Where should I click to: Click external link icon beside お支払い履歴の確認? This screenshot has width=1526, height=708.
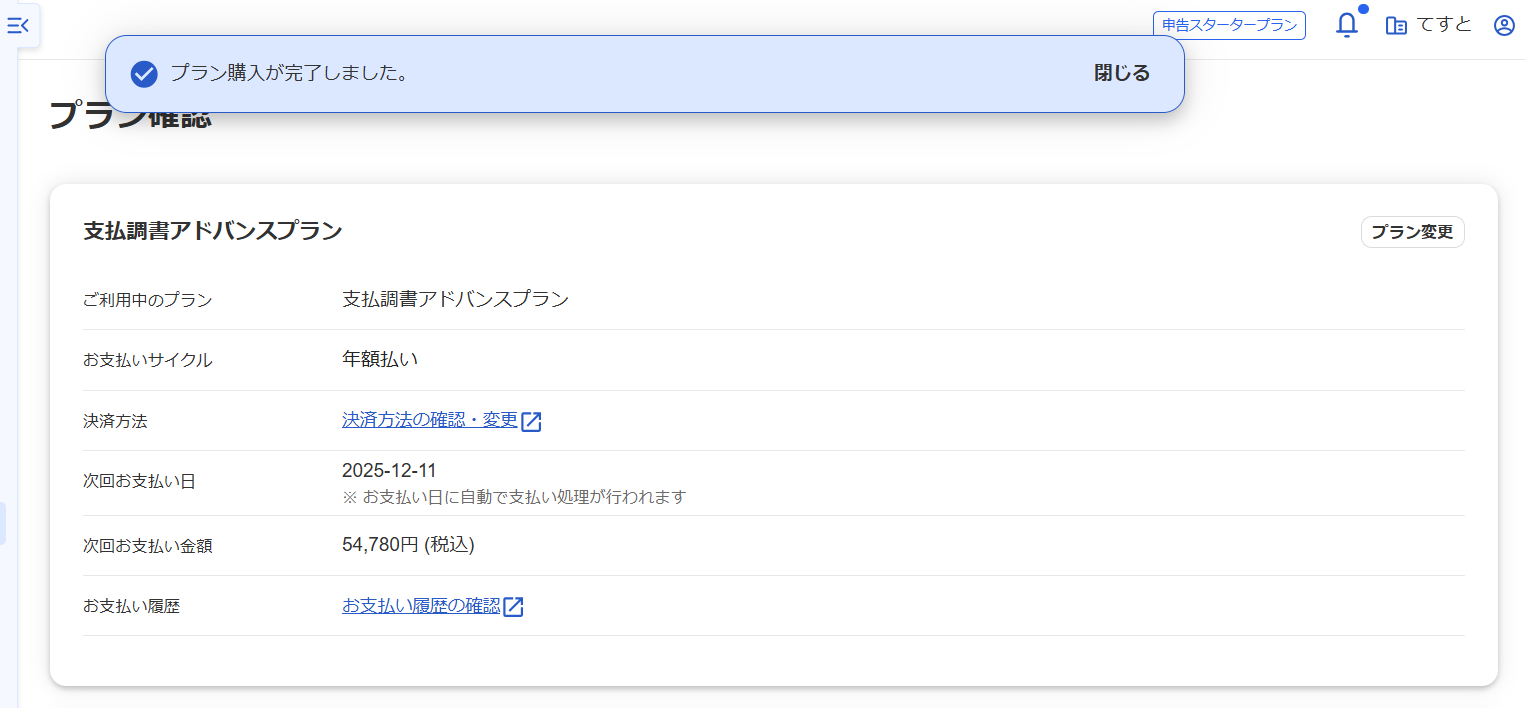tap(514, 607)
